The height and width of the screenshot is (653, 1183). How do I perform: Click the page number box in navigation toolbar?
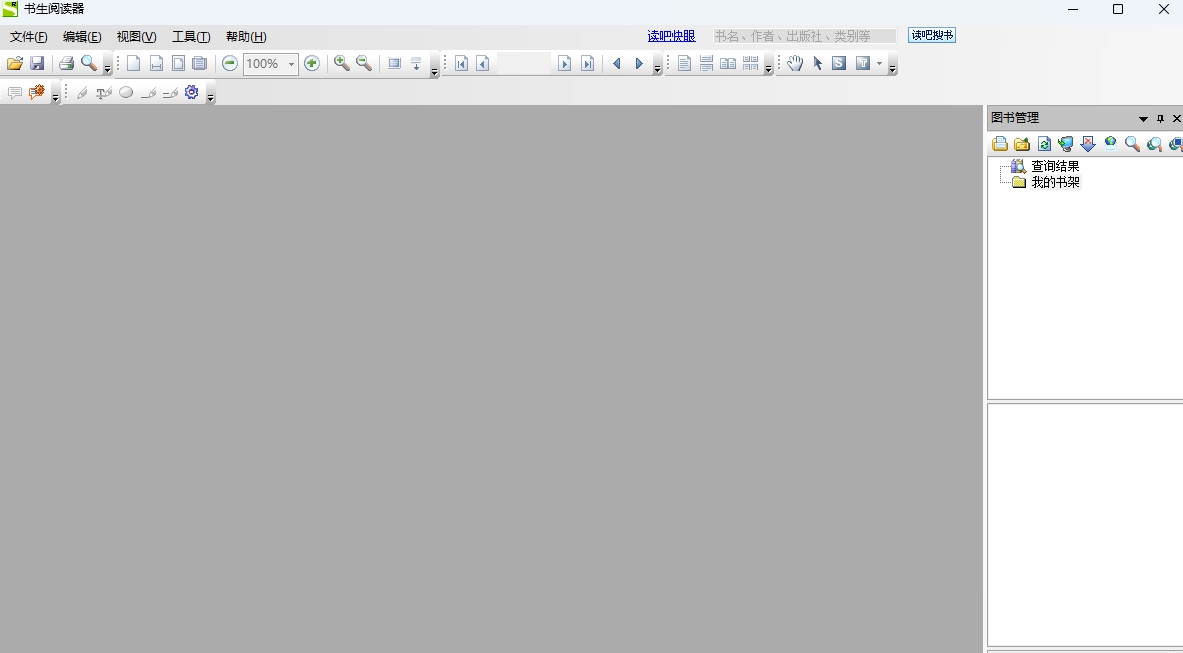point(524,63)
